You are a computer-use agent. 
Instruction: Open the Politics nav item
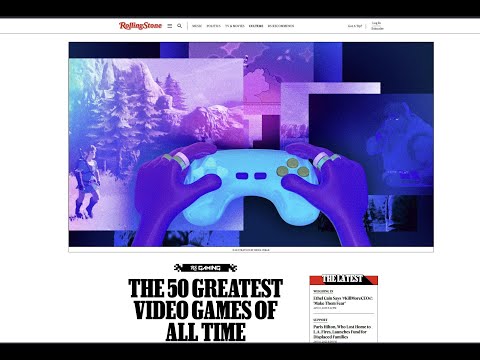point(213,26)
